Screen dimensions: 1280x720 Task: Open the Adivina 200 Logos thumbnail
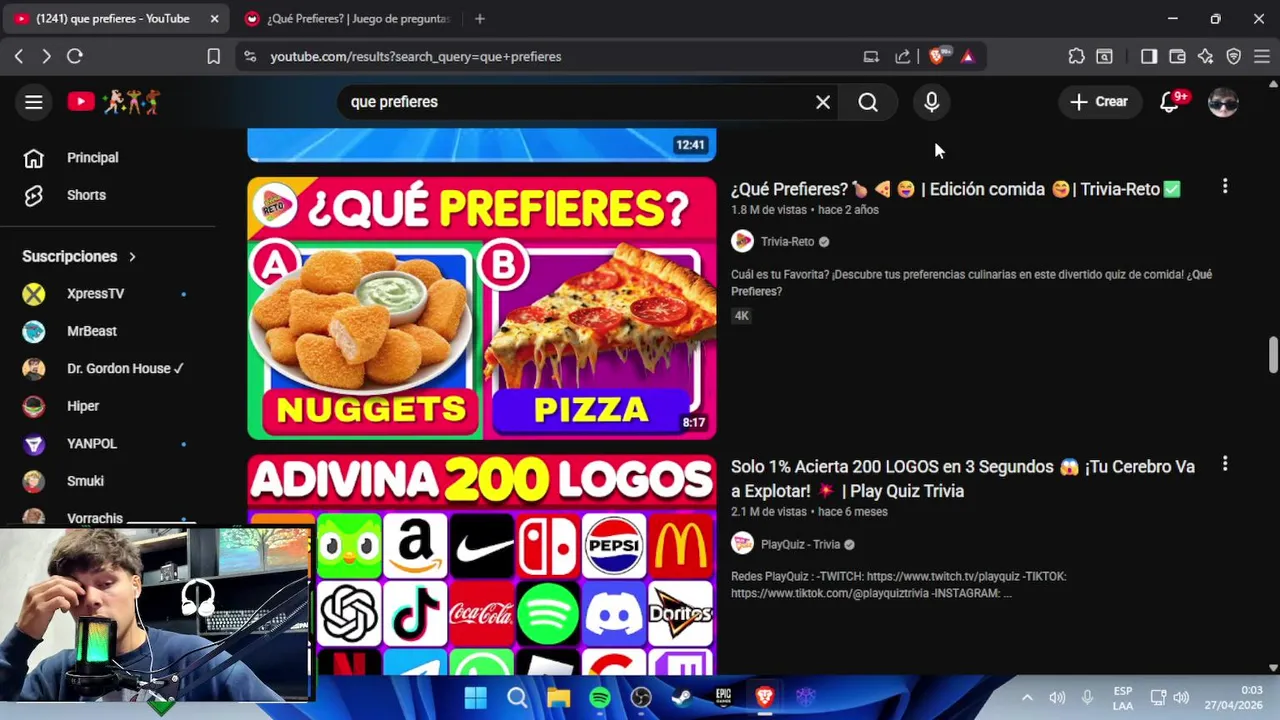click(x=482, y=566)
